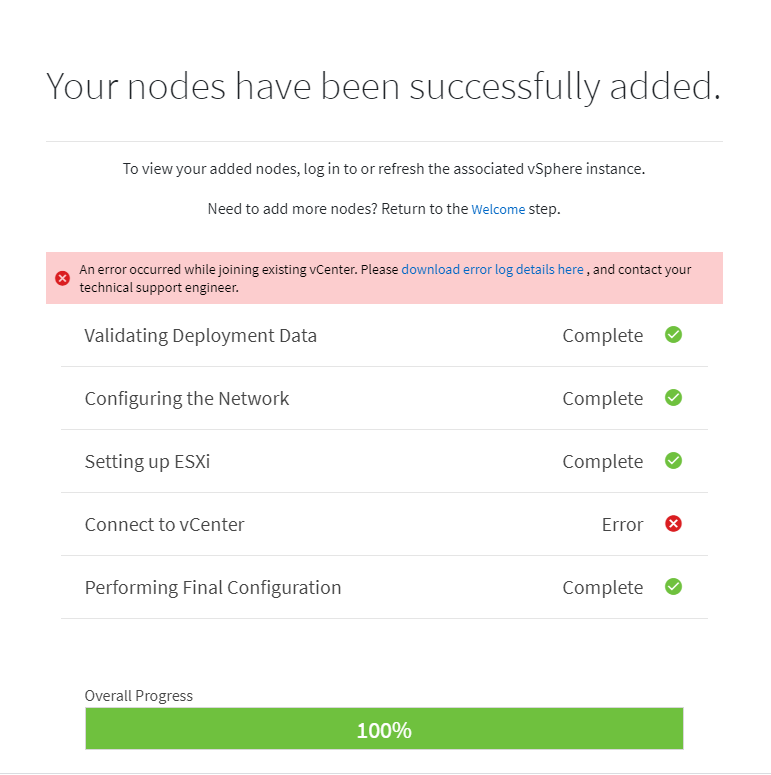Click the 100% label in the progress bar
Viewport: 771px width, 775px height.
pyautogui.click(x=384, y=730)
